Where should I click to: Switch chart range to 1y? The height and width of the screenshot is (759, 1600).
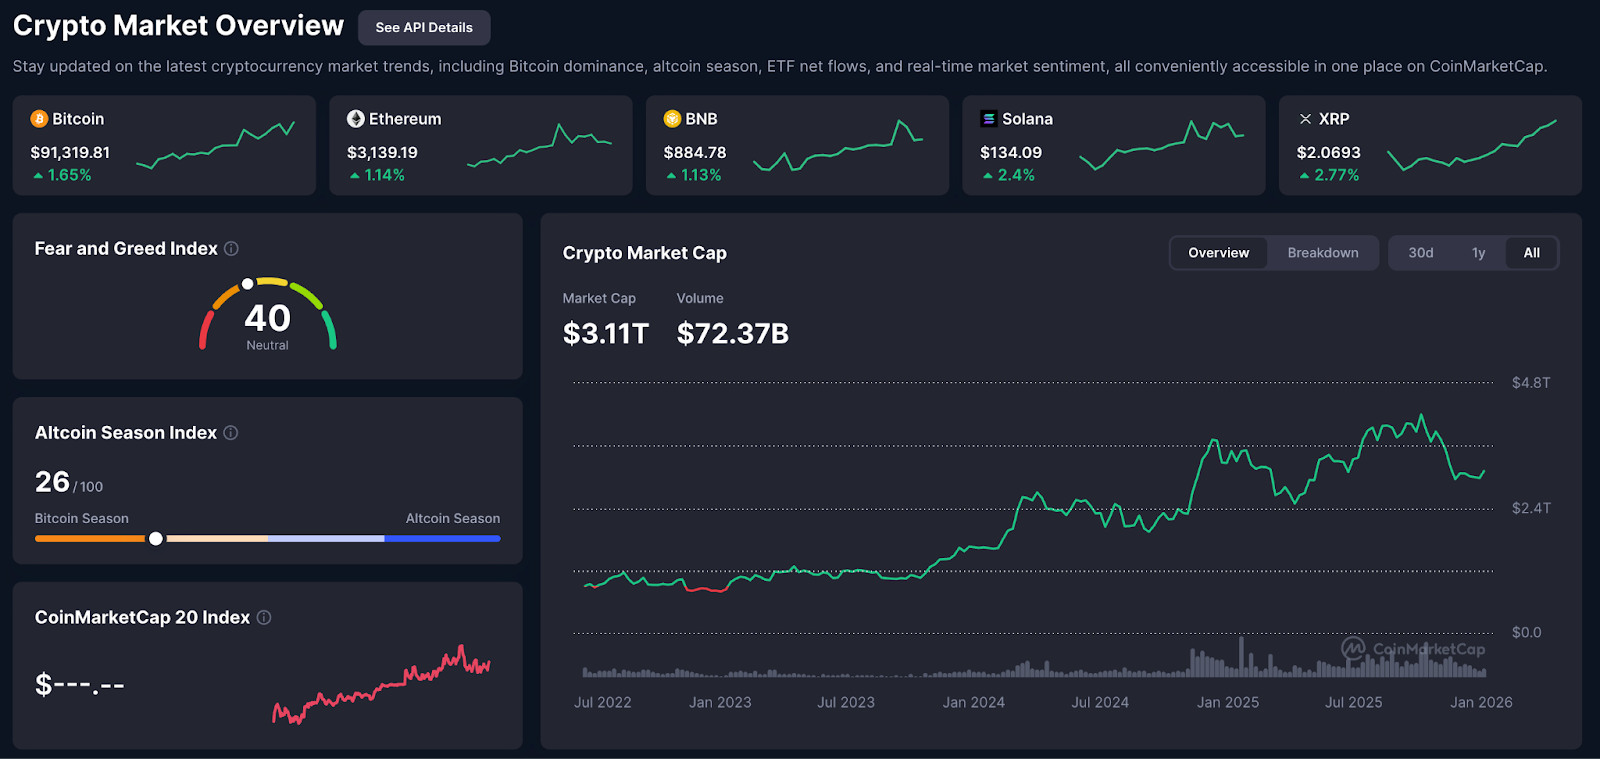[1478, 253]
